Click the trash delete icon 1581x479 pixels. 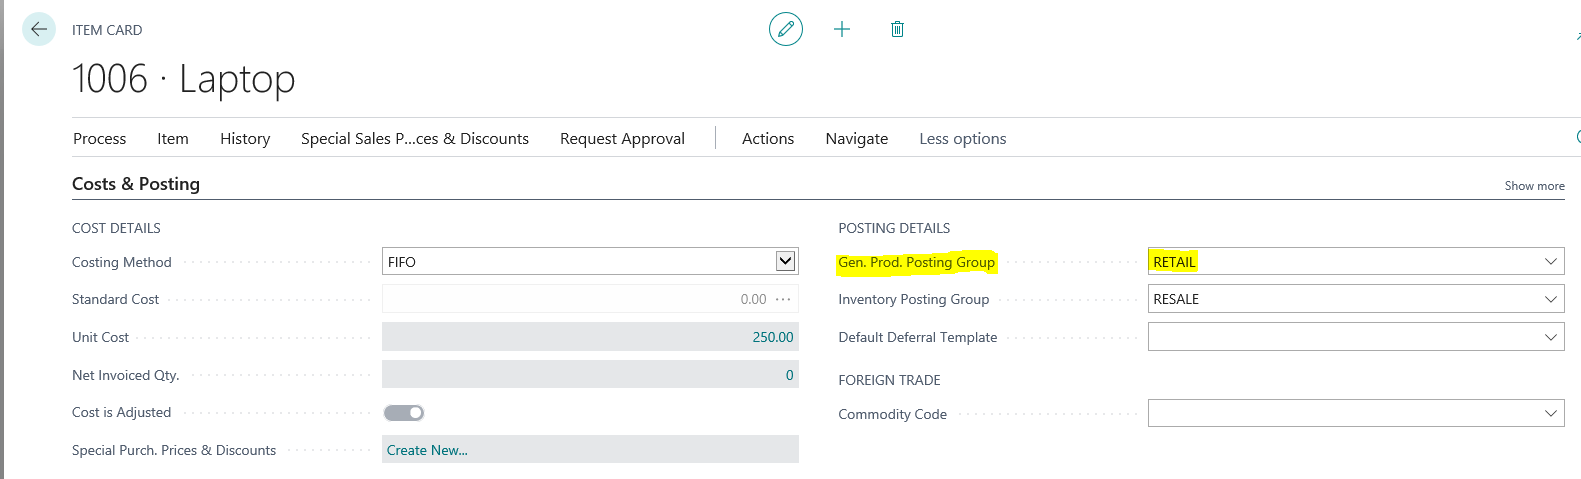(x=897, y=29)
